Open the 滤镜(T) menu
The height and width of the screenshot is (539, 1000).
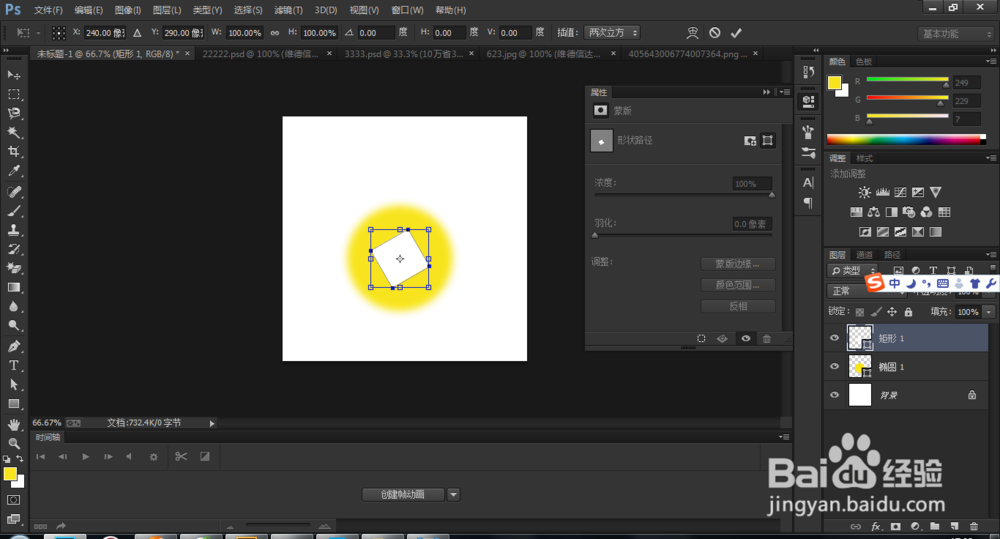[x=288, y=10]
